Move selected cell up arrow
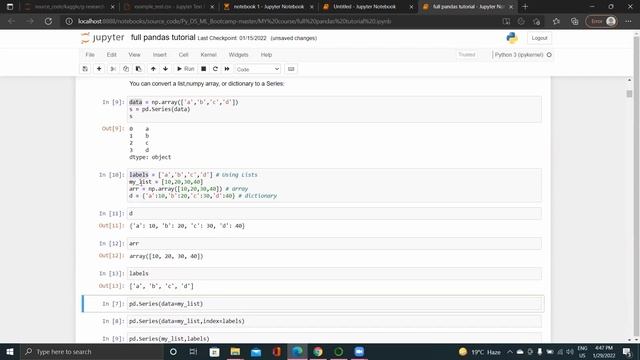The width and height of the screenshot is (640, 360). [x=153, y=69]
